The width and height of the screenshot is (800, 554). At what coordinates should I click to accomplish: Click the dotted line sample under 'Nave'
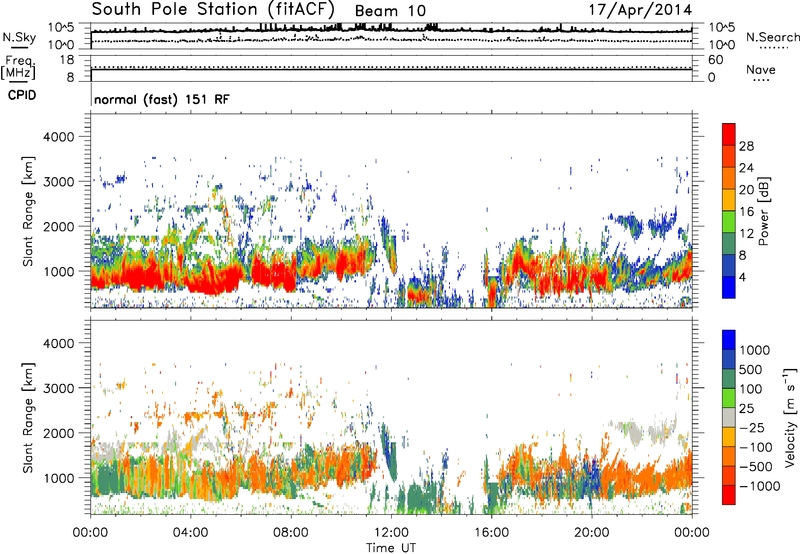coord(761,80)
